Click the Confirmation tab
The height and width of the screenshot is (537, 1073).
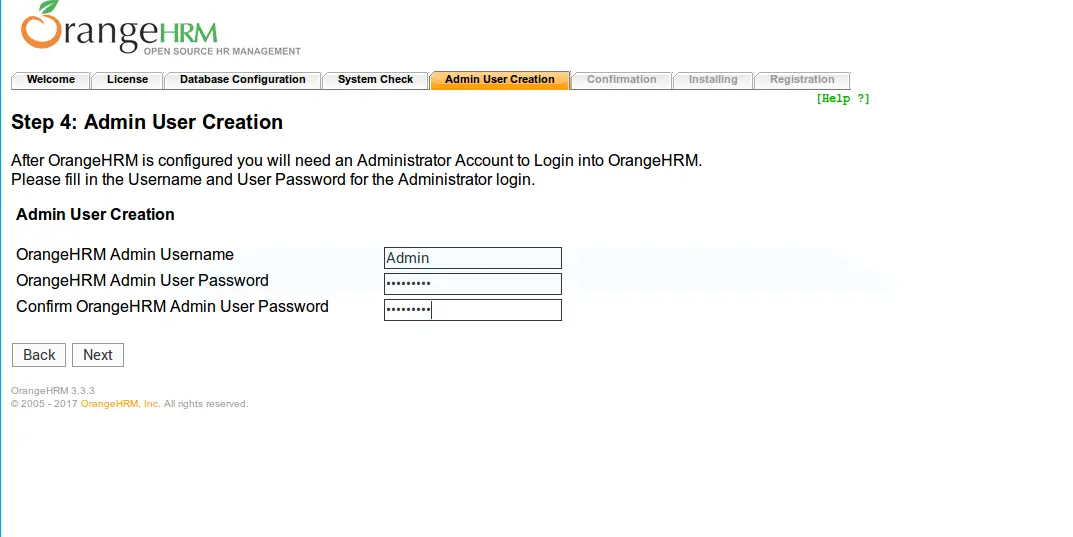(x=621, y=79)
